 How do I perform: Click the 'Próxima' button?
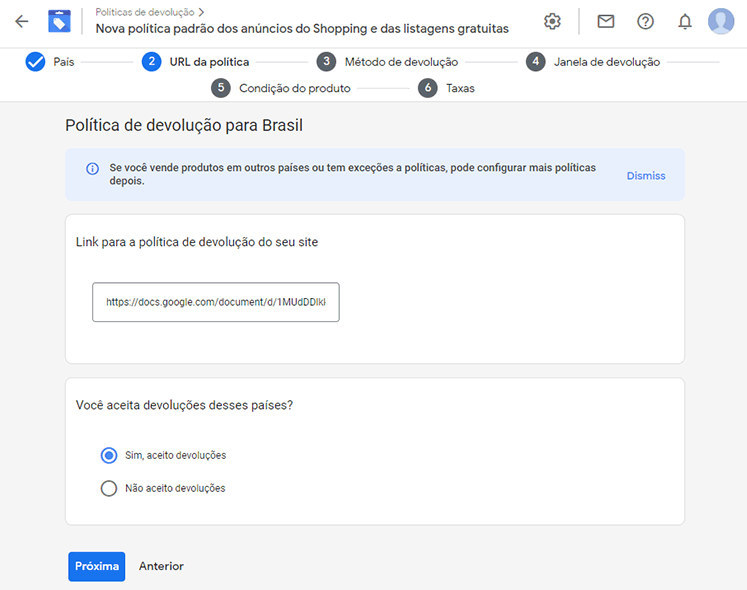pyautogui.click(x=97, y=566)
